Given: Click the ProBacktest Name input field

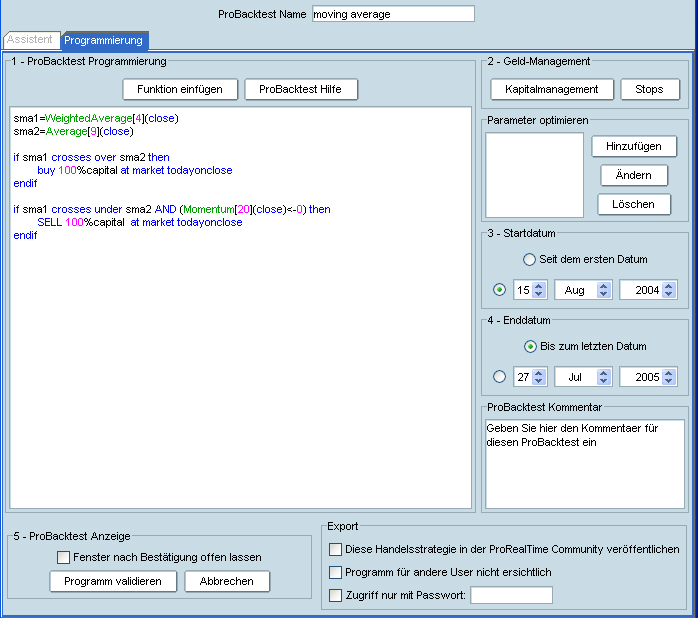Looking at the screenshot, I should coord(393,14).
